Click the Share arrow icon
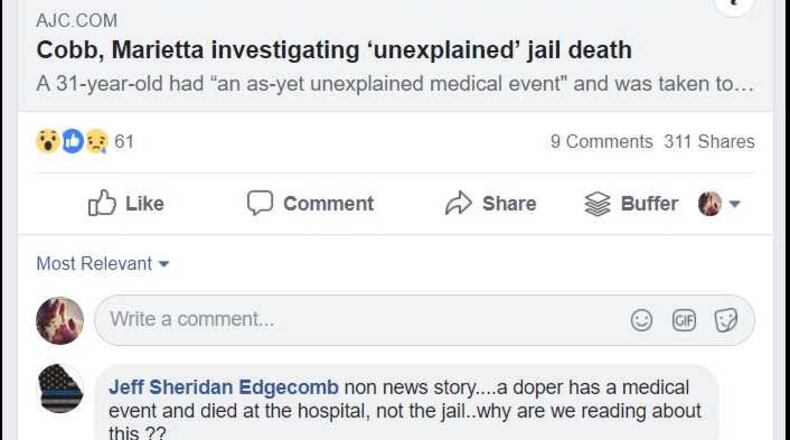This screenshot has width=790, height=440. (458, 204)
